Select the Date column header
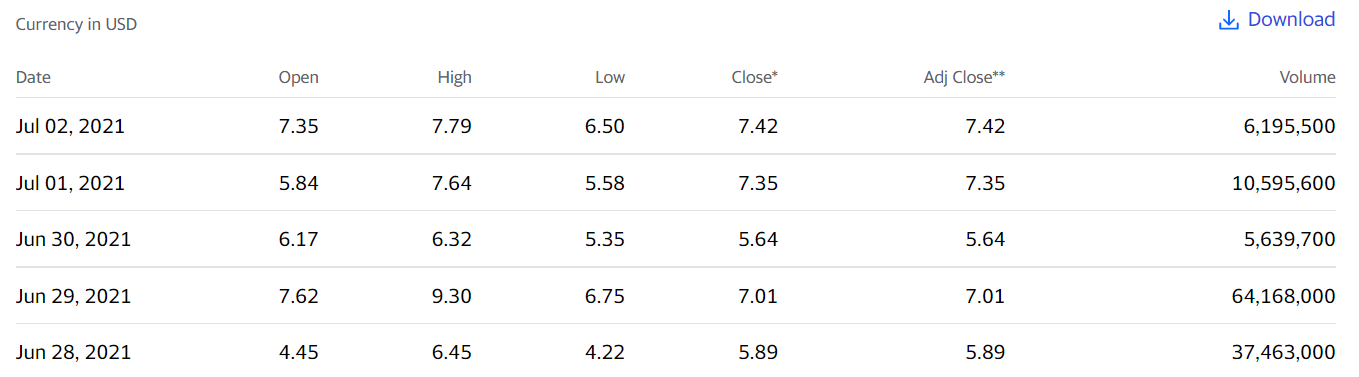This screenshot has width=1359, height=377. point(33,77)
